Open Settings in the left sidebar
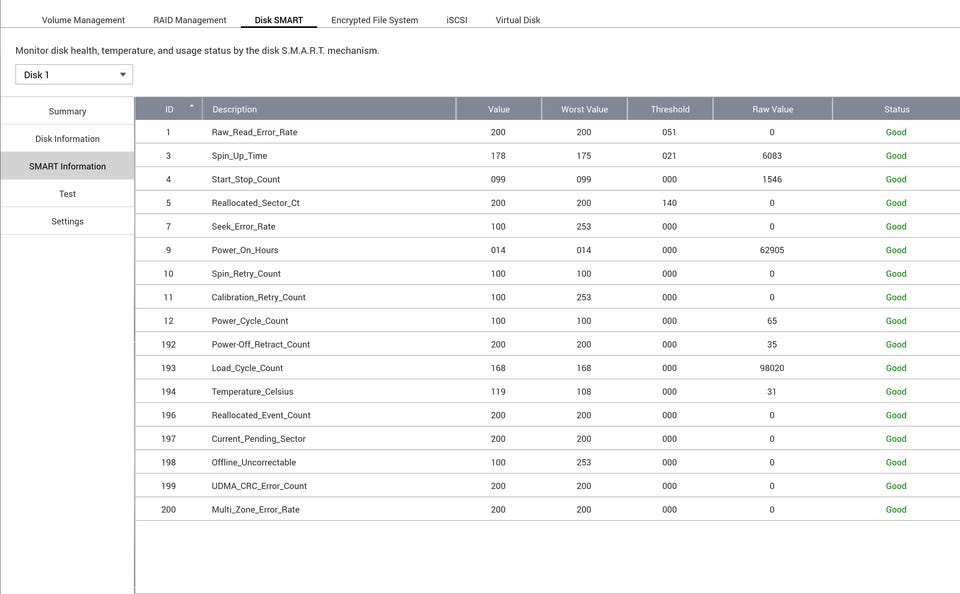The image size is (960, 594). (x=67, y=221)
